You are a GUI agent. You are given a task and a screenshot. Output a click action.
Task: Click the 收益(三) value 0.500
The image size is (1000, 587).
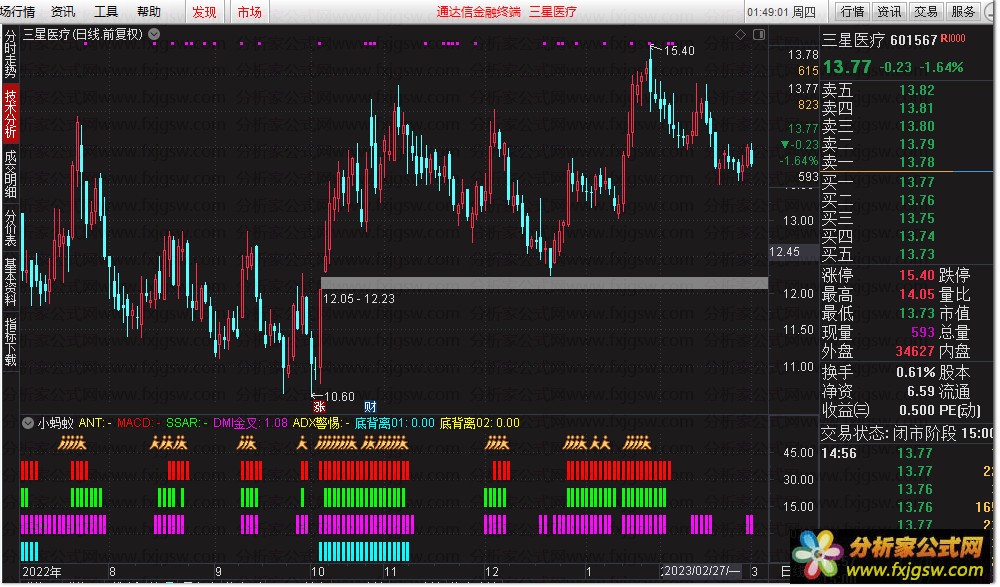[916, 410]
